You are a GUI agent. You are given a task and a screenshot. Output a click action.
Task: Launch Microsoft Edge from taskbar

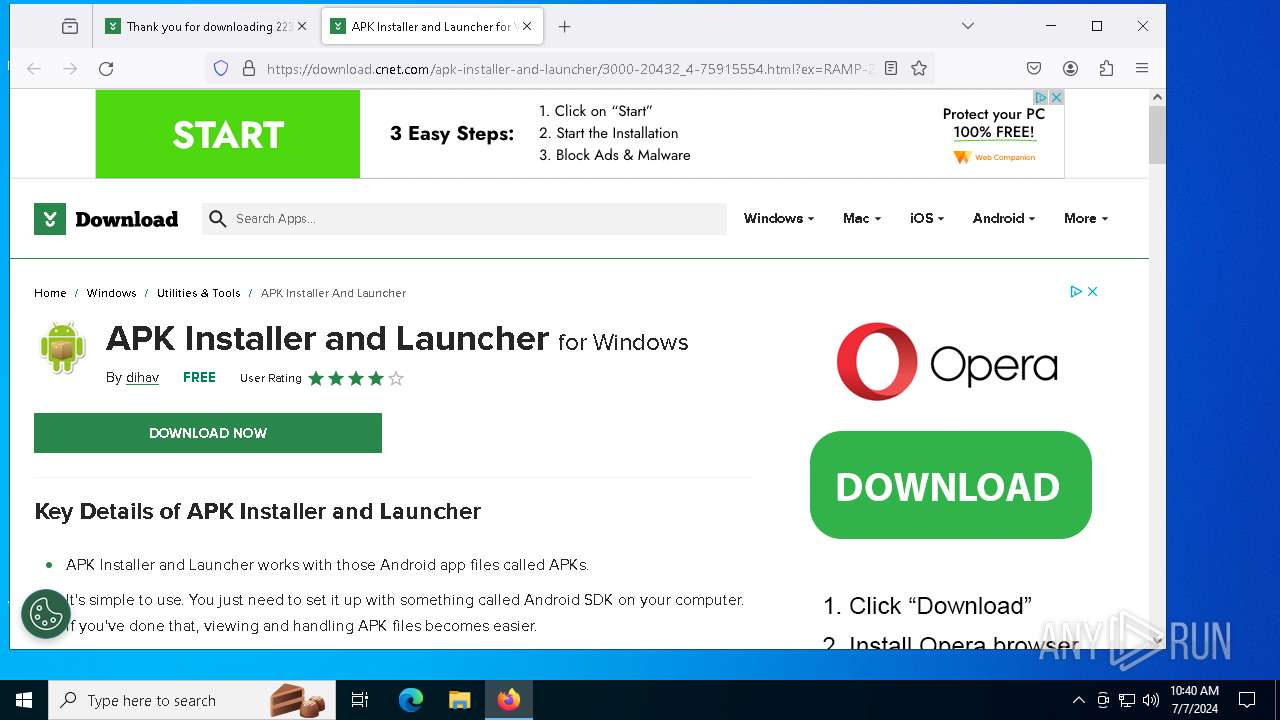(x=411, y=700)
